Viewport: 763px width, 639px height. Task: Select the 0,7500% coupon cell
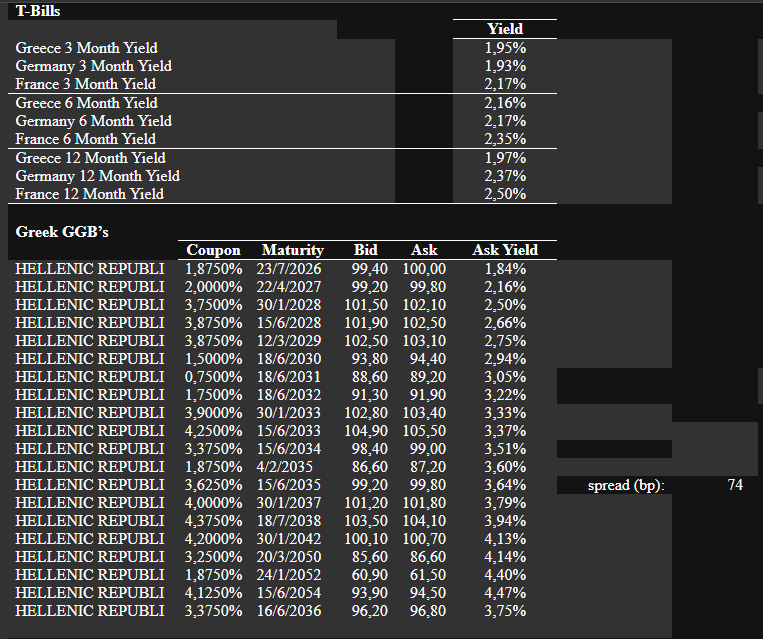coord(214,376)
